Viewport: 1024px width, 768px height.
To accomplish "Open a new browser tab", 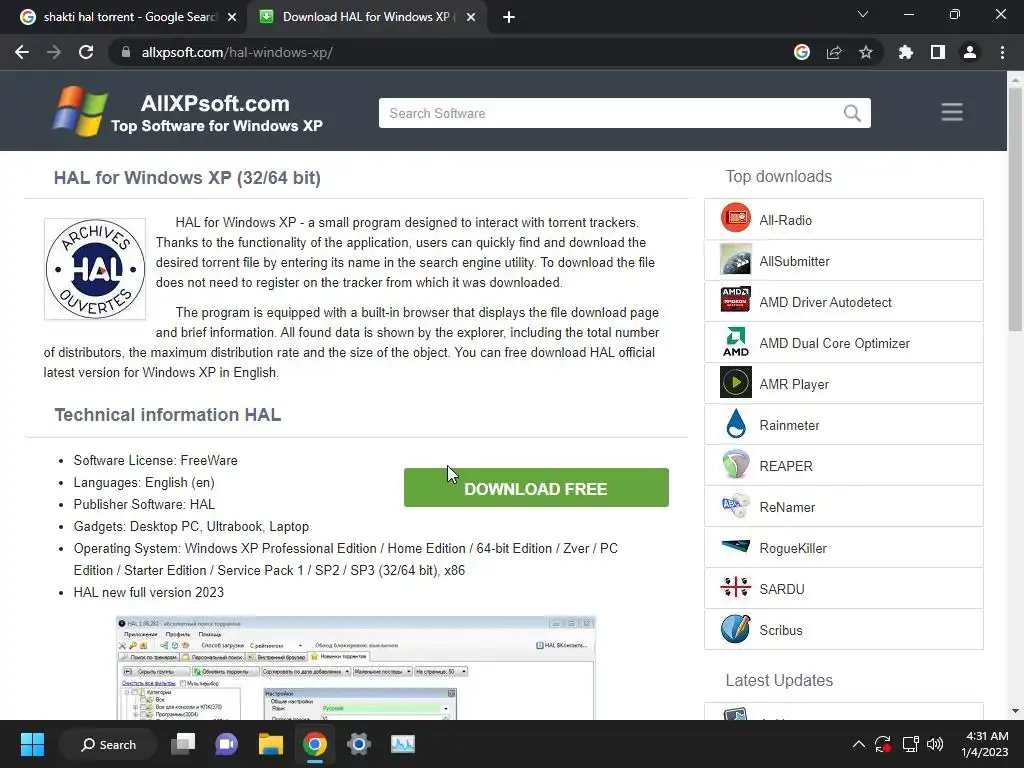I will point(509,17).
